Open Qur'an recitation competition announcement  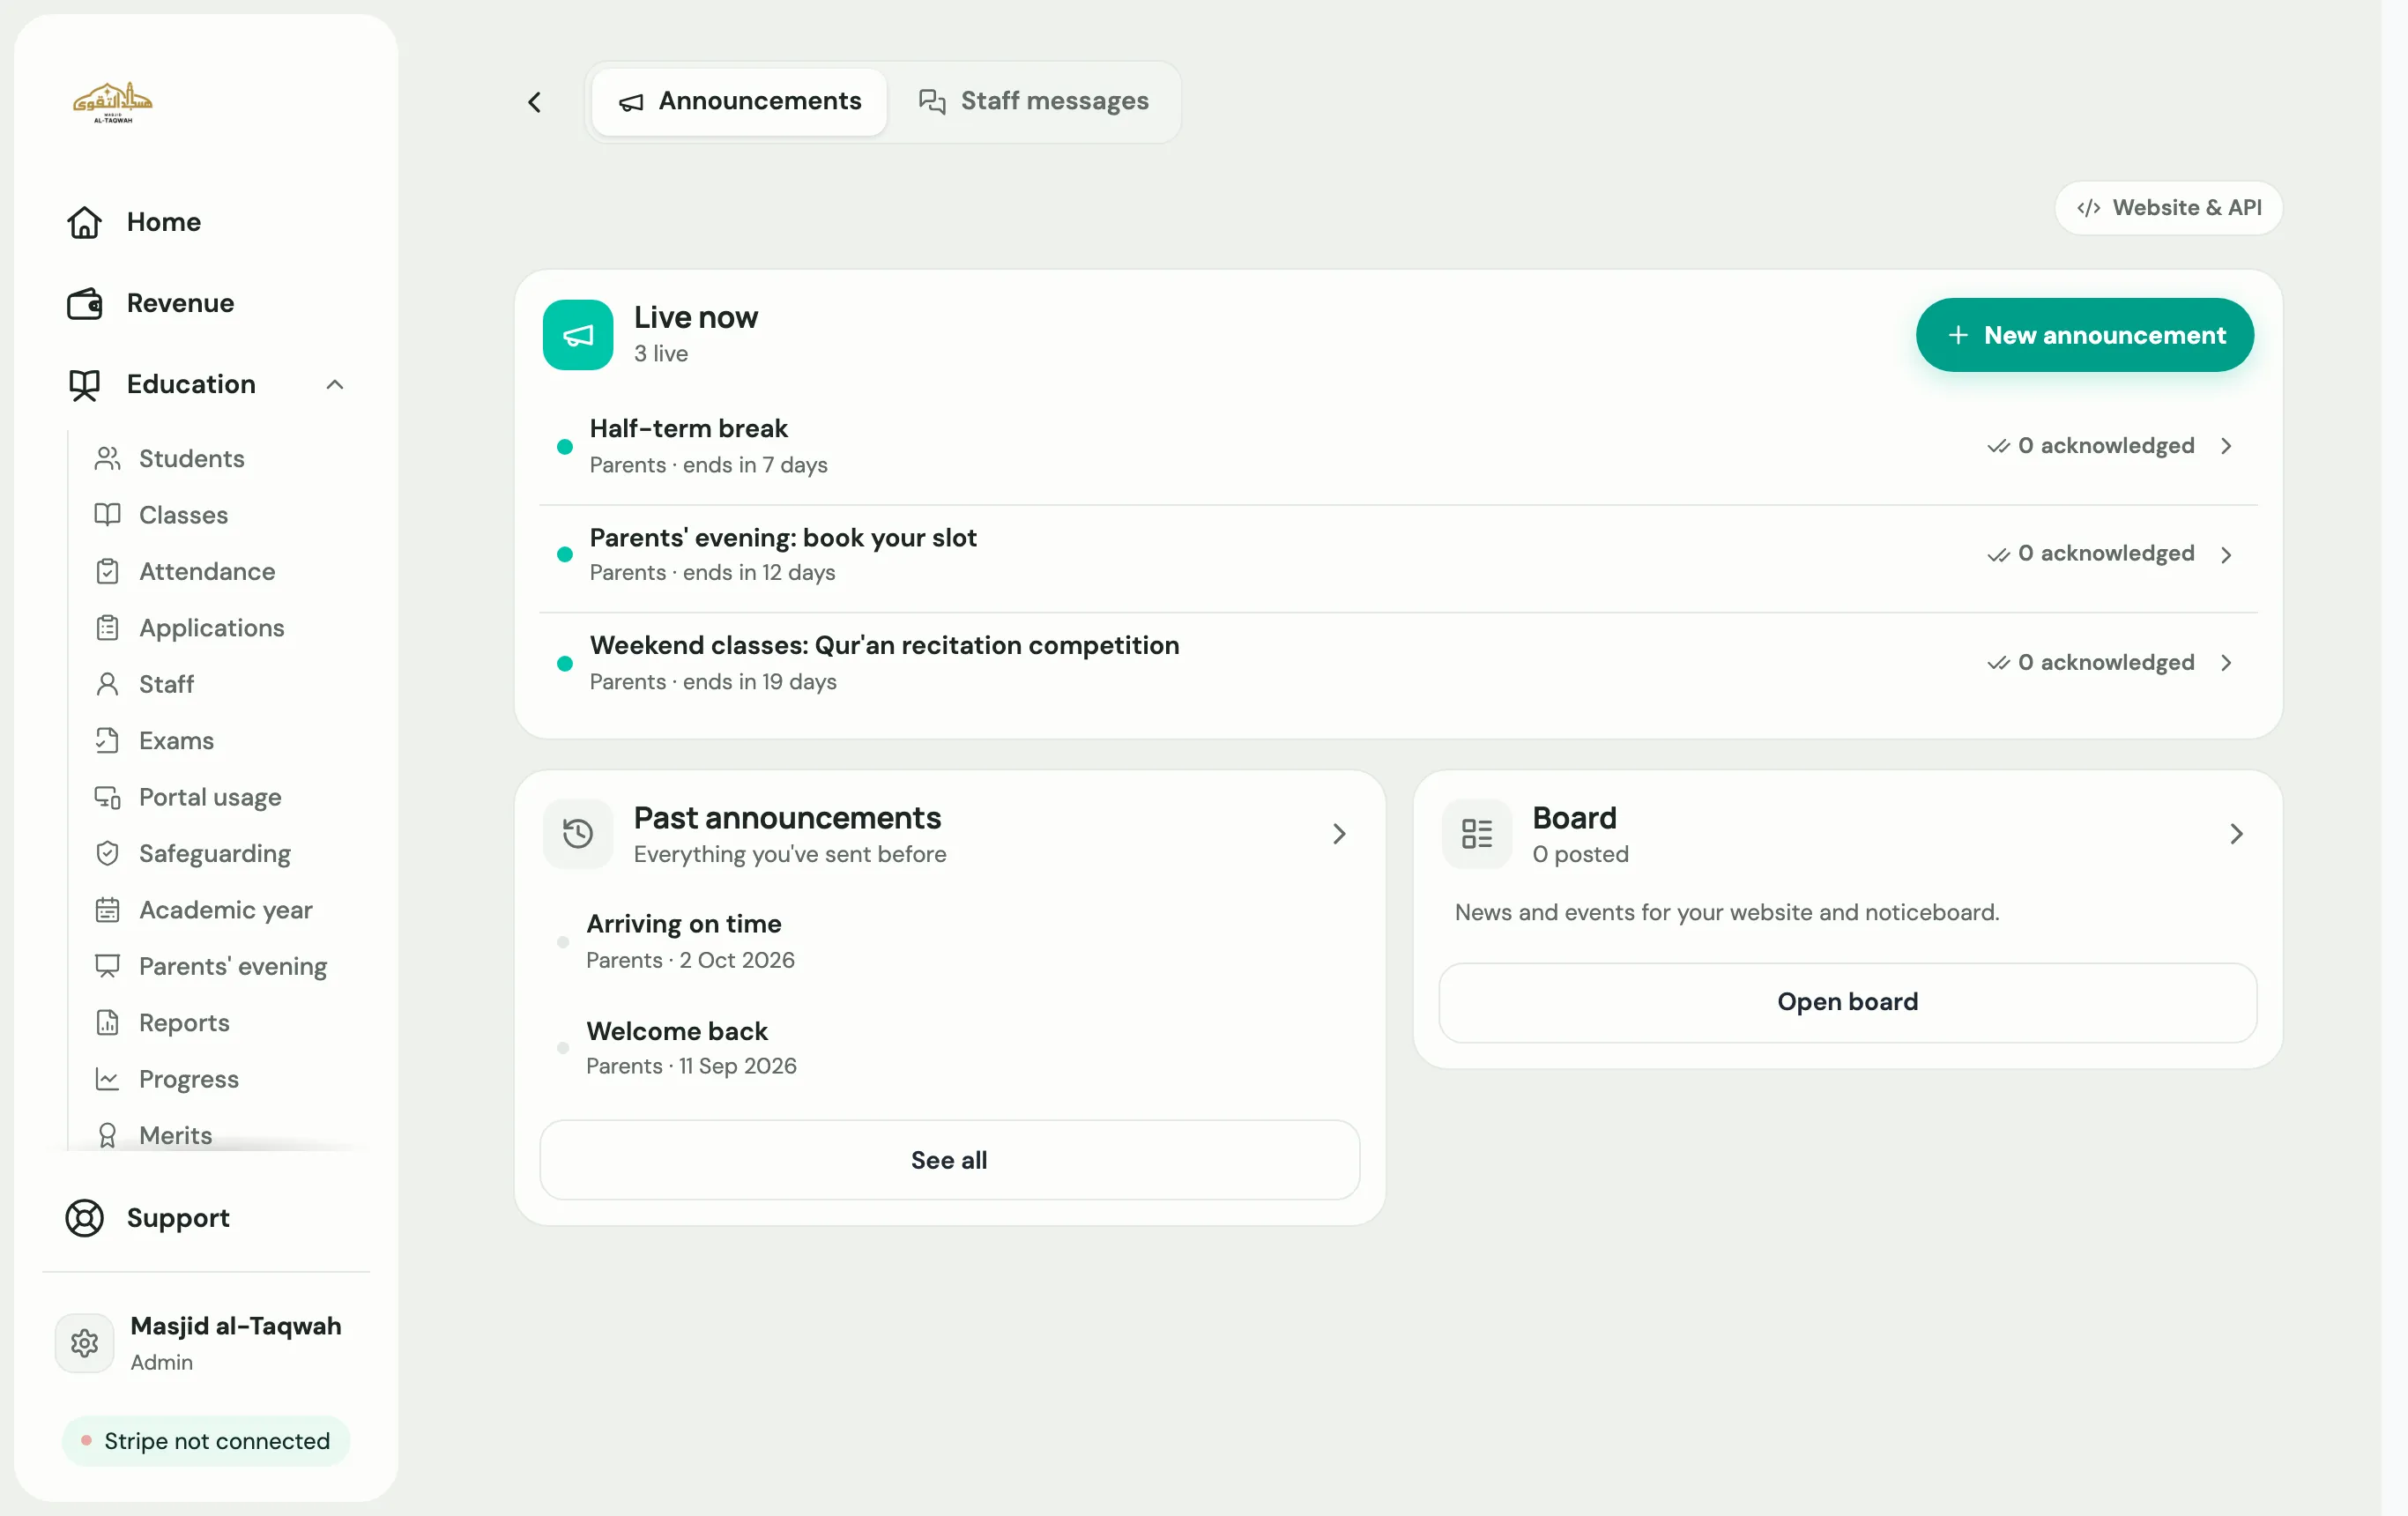[1398, 663]
